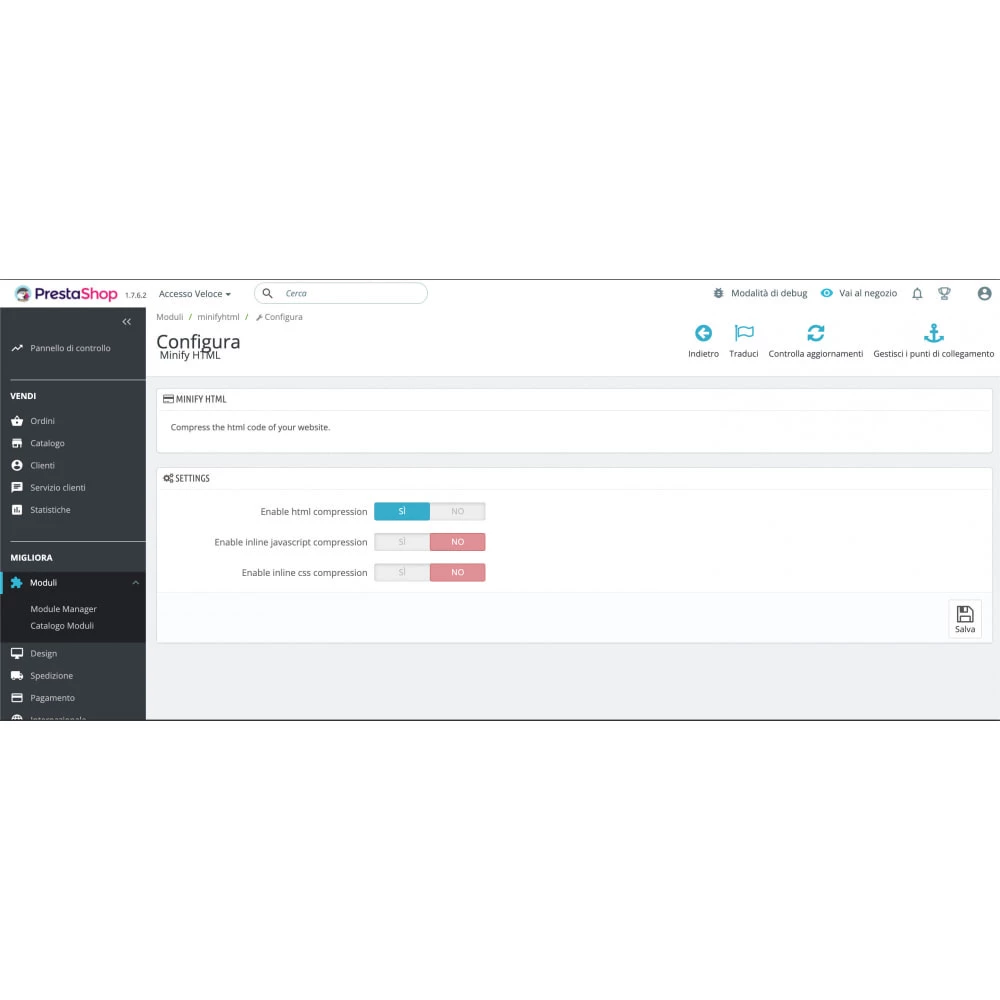This screenshot has height=1000, width=1000.
Task: Click the SETTINGS panel heading
Action: point(186,478)
